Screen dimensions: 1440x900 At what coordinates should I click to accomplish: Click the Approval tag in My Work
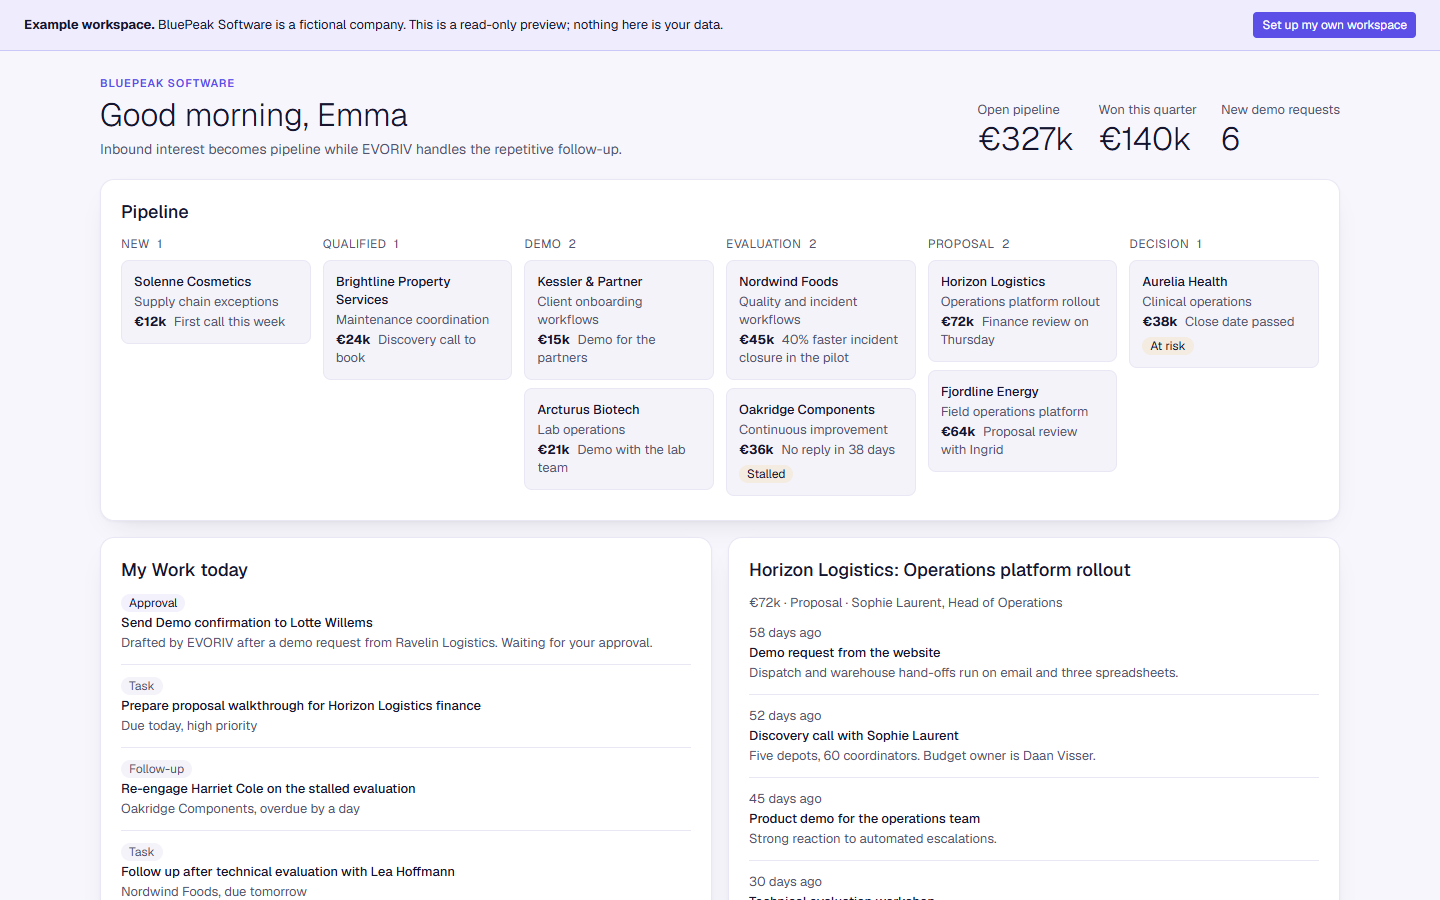153,603
